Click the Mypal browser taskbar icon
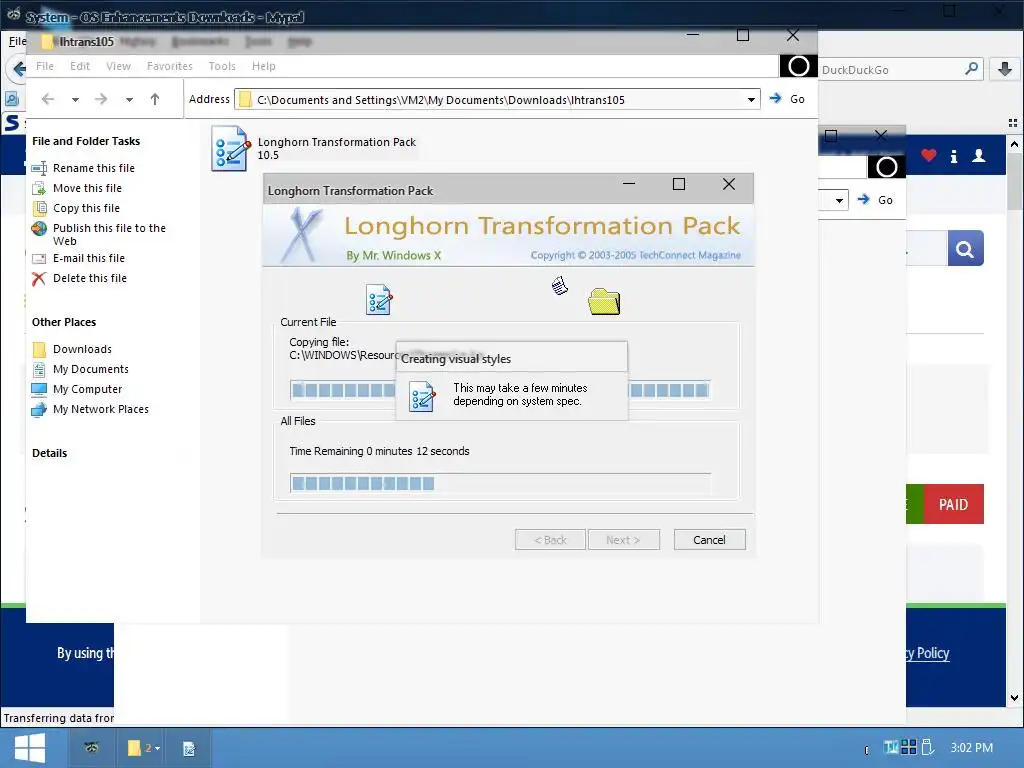This screenshot has height=768, width=1024. pyautogui.click(x=91, y=748)
